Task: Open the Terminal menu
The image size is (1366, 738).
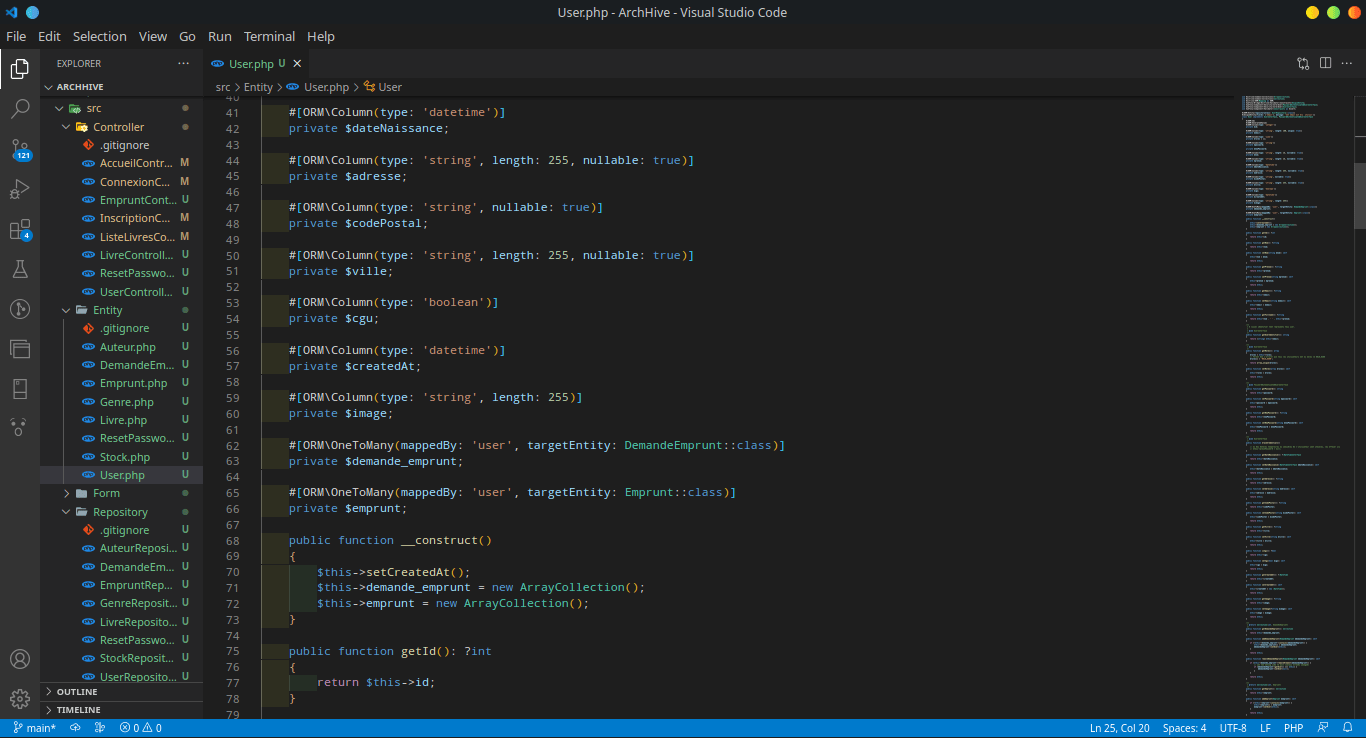Action: click(x=269, y=36)
